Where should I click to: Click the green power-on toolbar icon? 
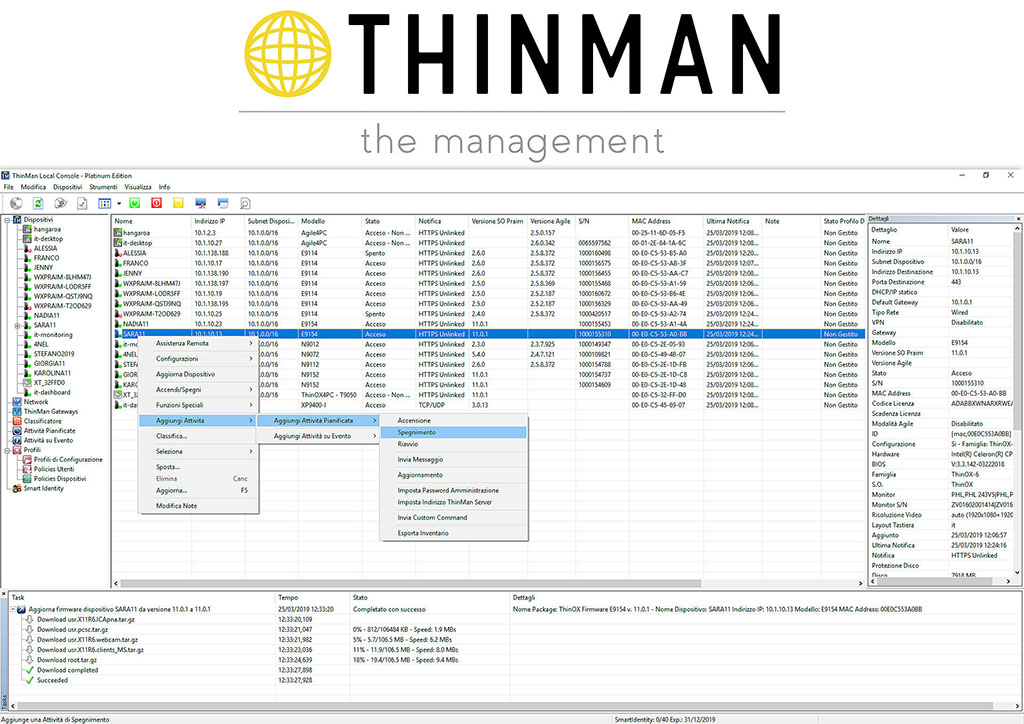pyautogui.click(x=133, y=203)
